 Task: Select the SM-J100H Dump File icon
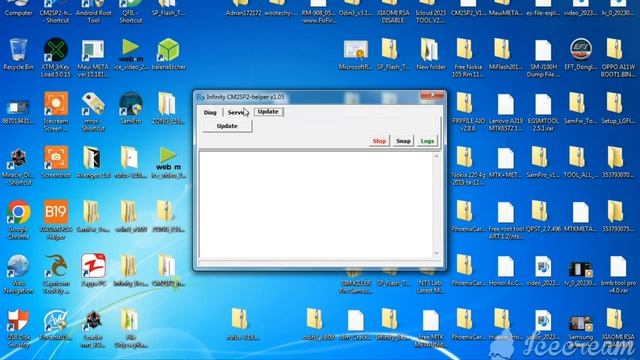(x=543, y=58)
